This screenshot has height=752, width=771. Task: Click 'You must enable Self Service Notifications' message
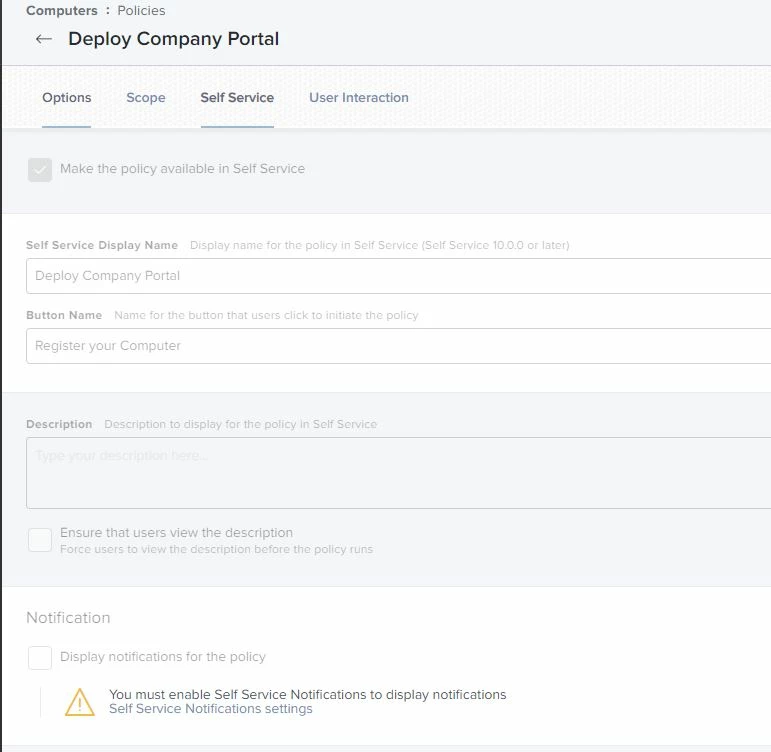click(307, 694)
